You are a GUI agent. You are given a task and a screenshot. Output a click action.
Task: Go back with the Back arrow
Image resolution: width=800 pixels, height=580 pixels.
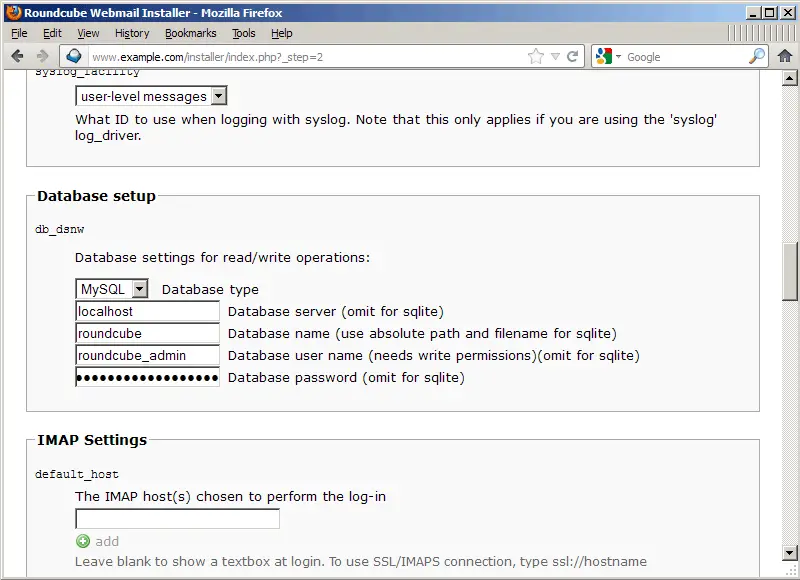tap(17, 56)
